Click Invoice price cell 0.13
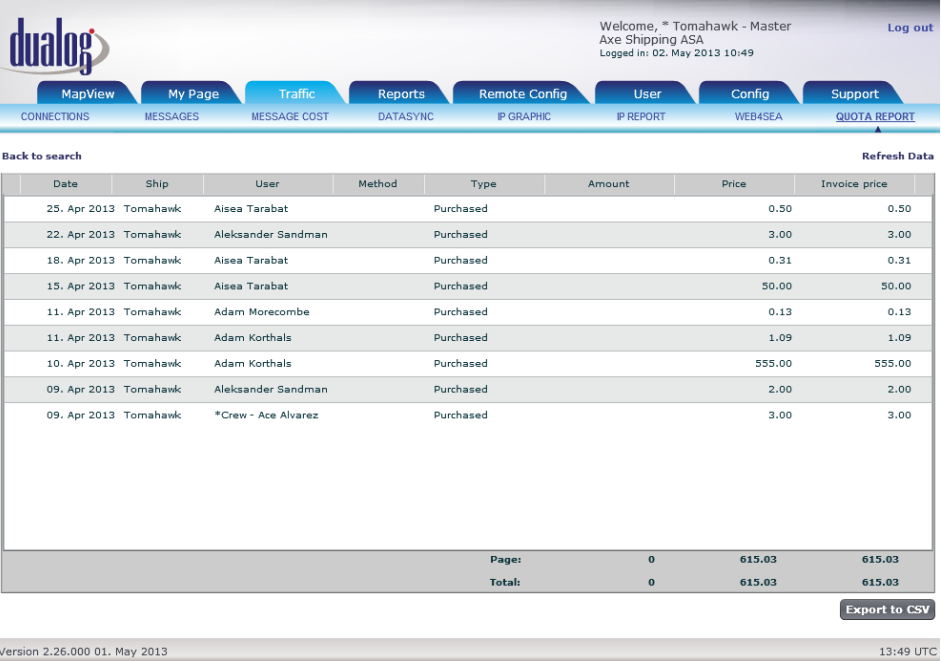The height and width of the screenshot is (661, 941). [900, 312]
